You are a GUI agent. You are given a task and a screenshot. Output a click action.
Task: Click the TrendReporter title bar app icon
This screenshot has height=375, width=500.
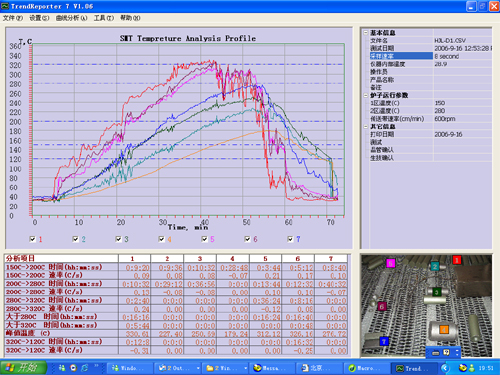click(x=5, y=6)
